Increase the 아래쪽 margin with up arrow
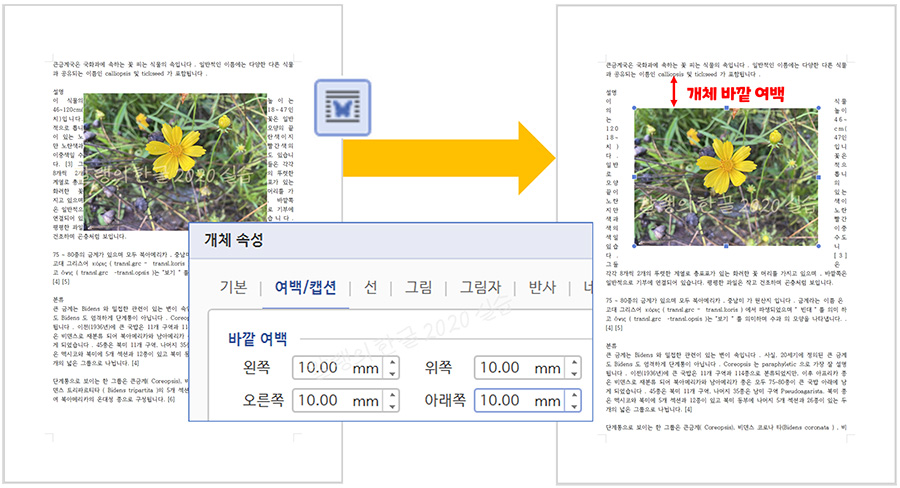The height and width of the screenshot is (488, 900). [574, 394]
